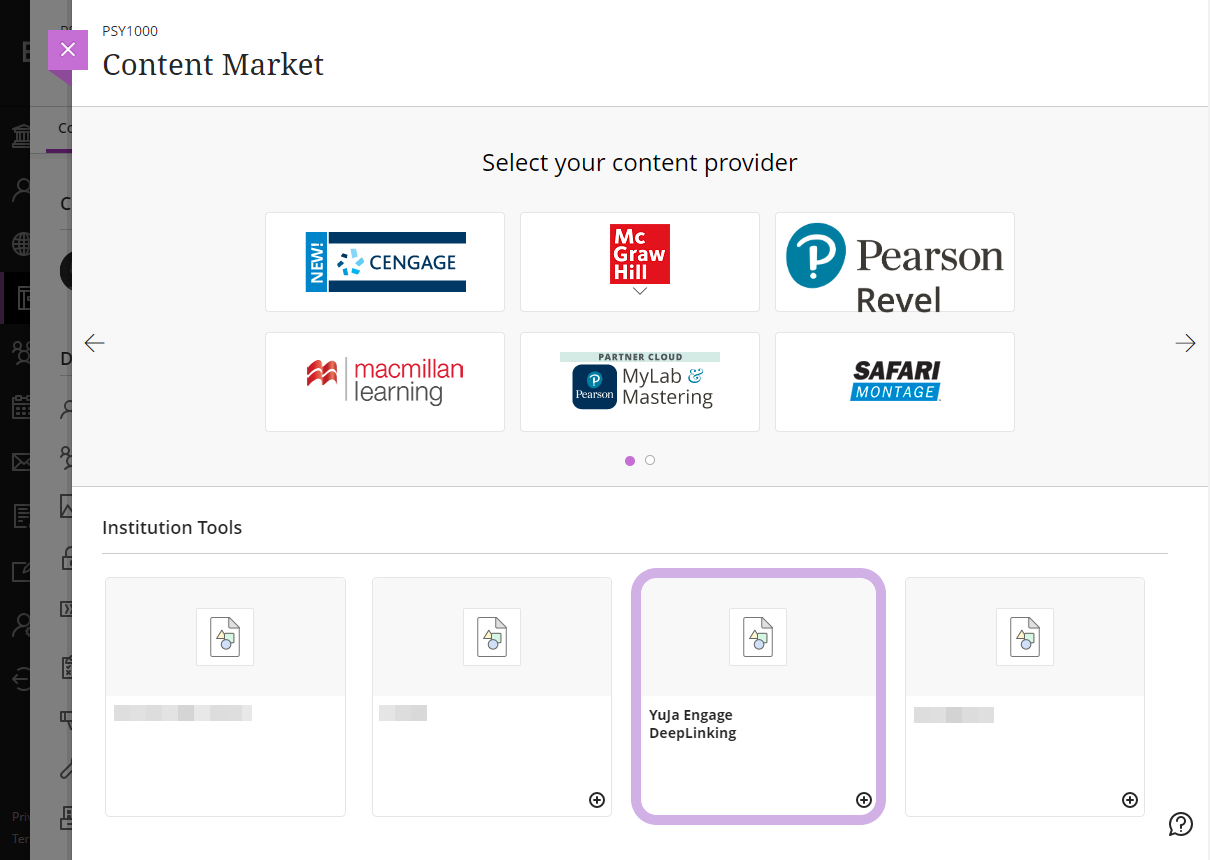The width and height of the screenshot is (1210, 860).
Task: Open Institution page icon in background sidebar
Action: (21, 136)
